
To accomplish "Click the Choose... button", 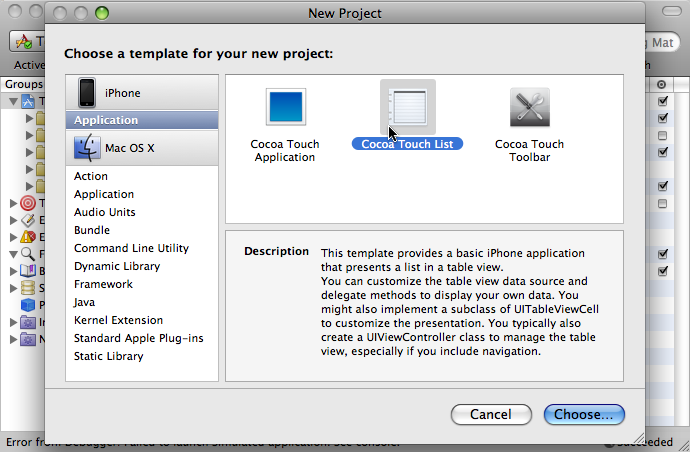I will coord(584,415).
